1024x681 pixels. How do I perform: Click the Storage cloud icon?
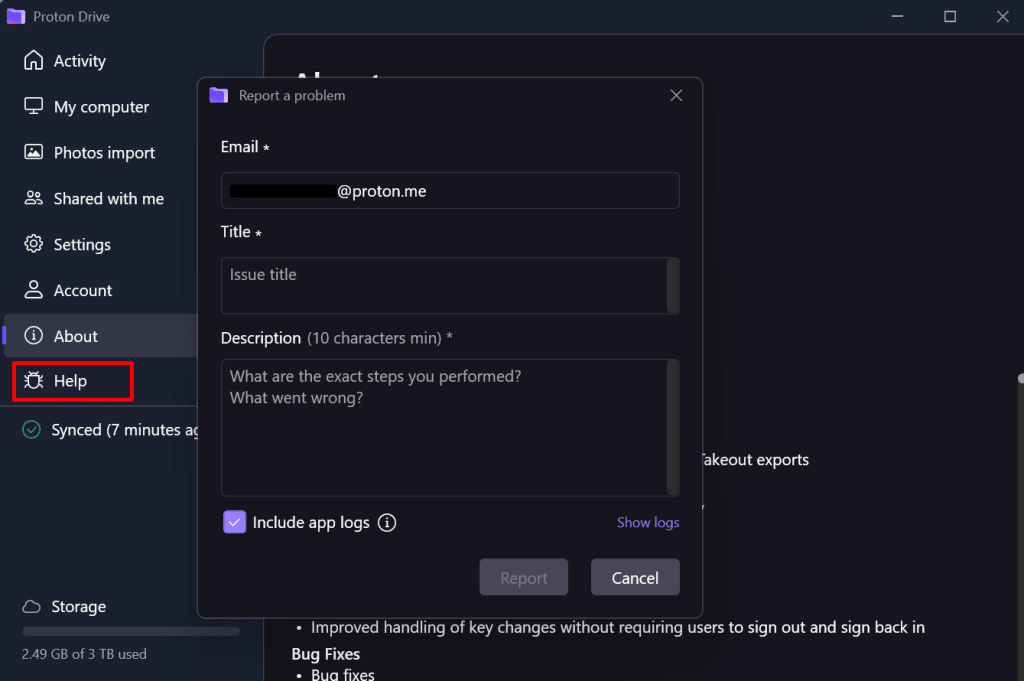(31, 607)
